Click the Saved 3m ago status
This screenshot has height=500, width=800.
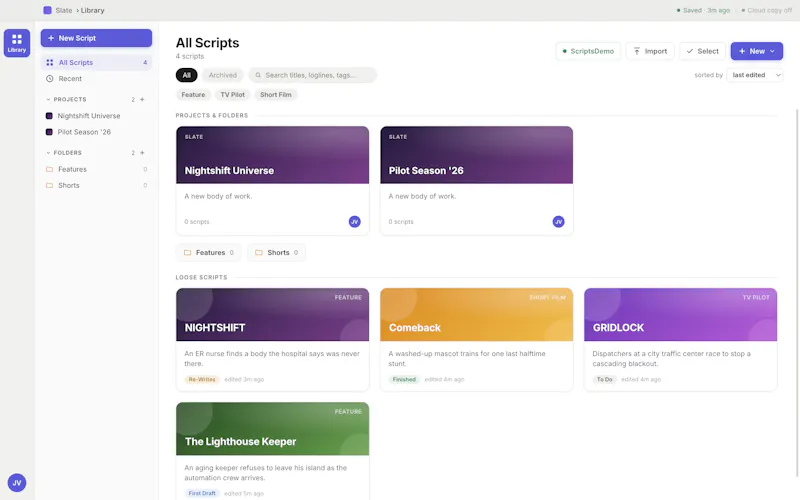703,10
